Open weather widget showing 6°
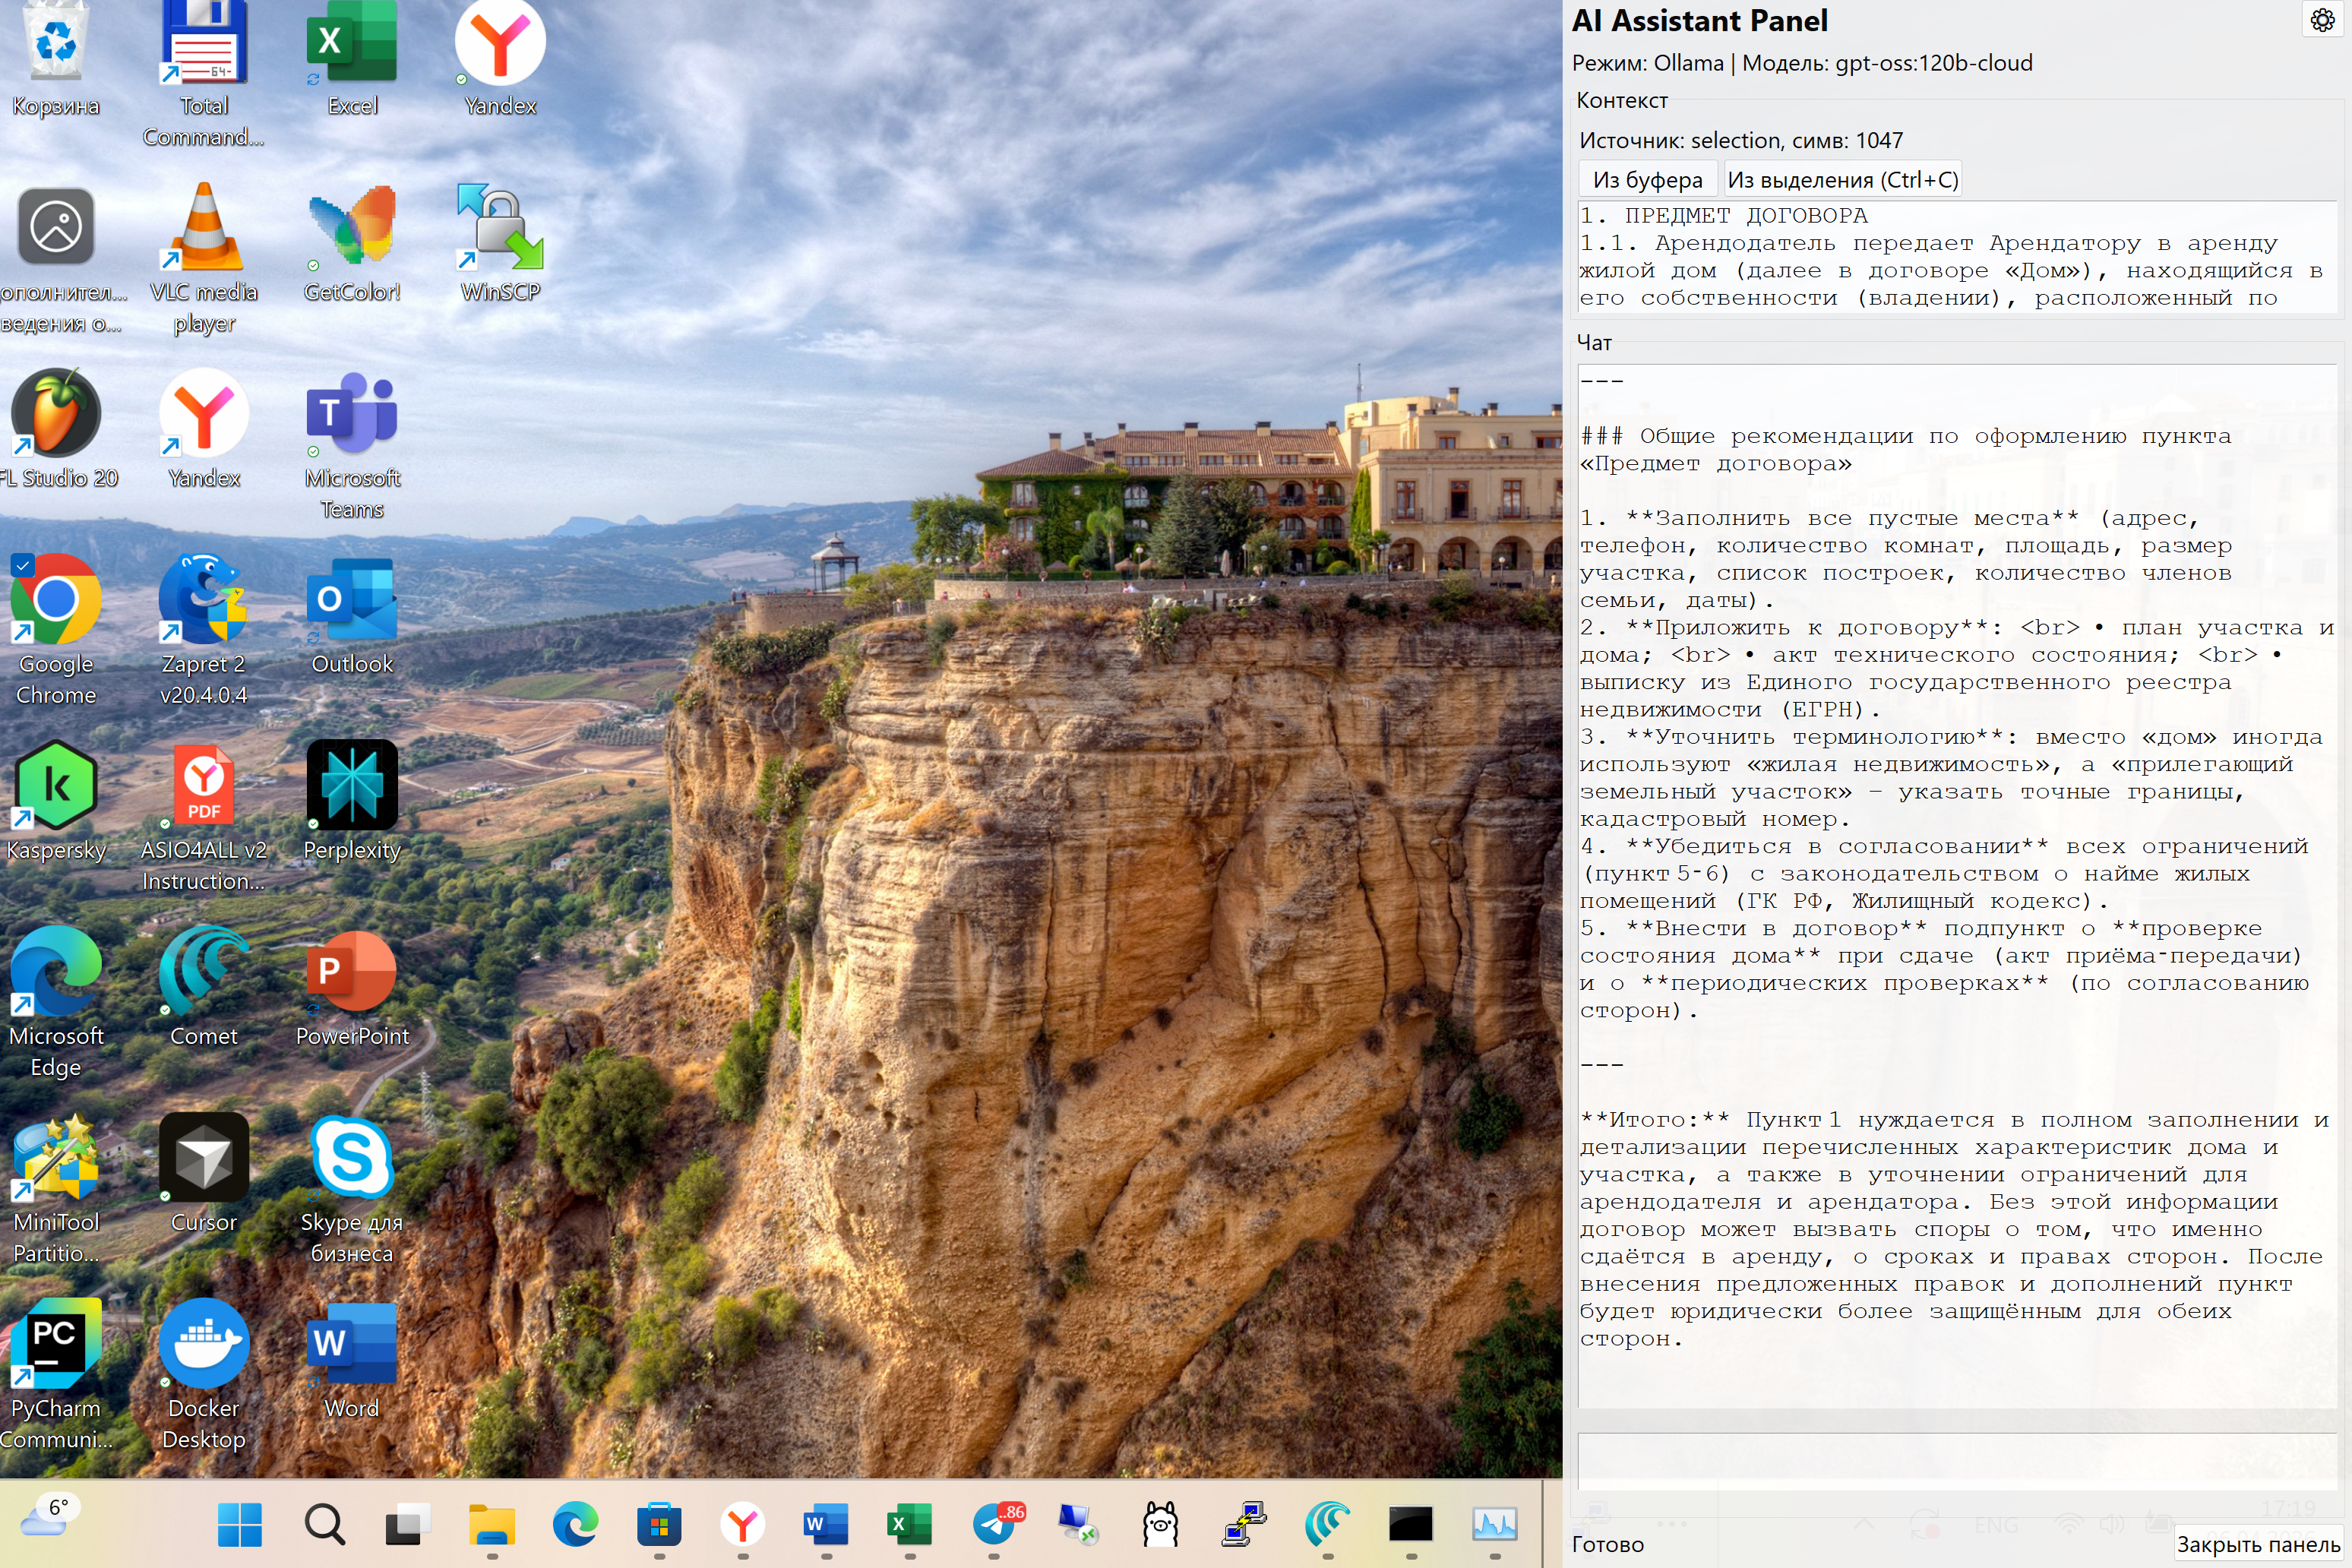 [x=48, y=1516]
